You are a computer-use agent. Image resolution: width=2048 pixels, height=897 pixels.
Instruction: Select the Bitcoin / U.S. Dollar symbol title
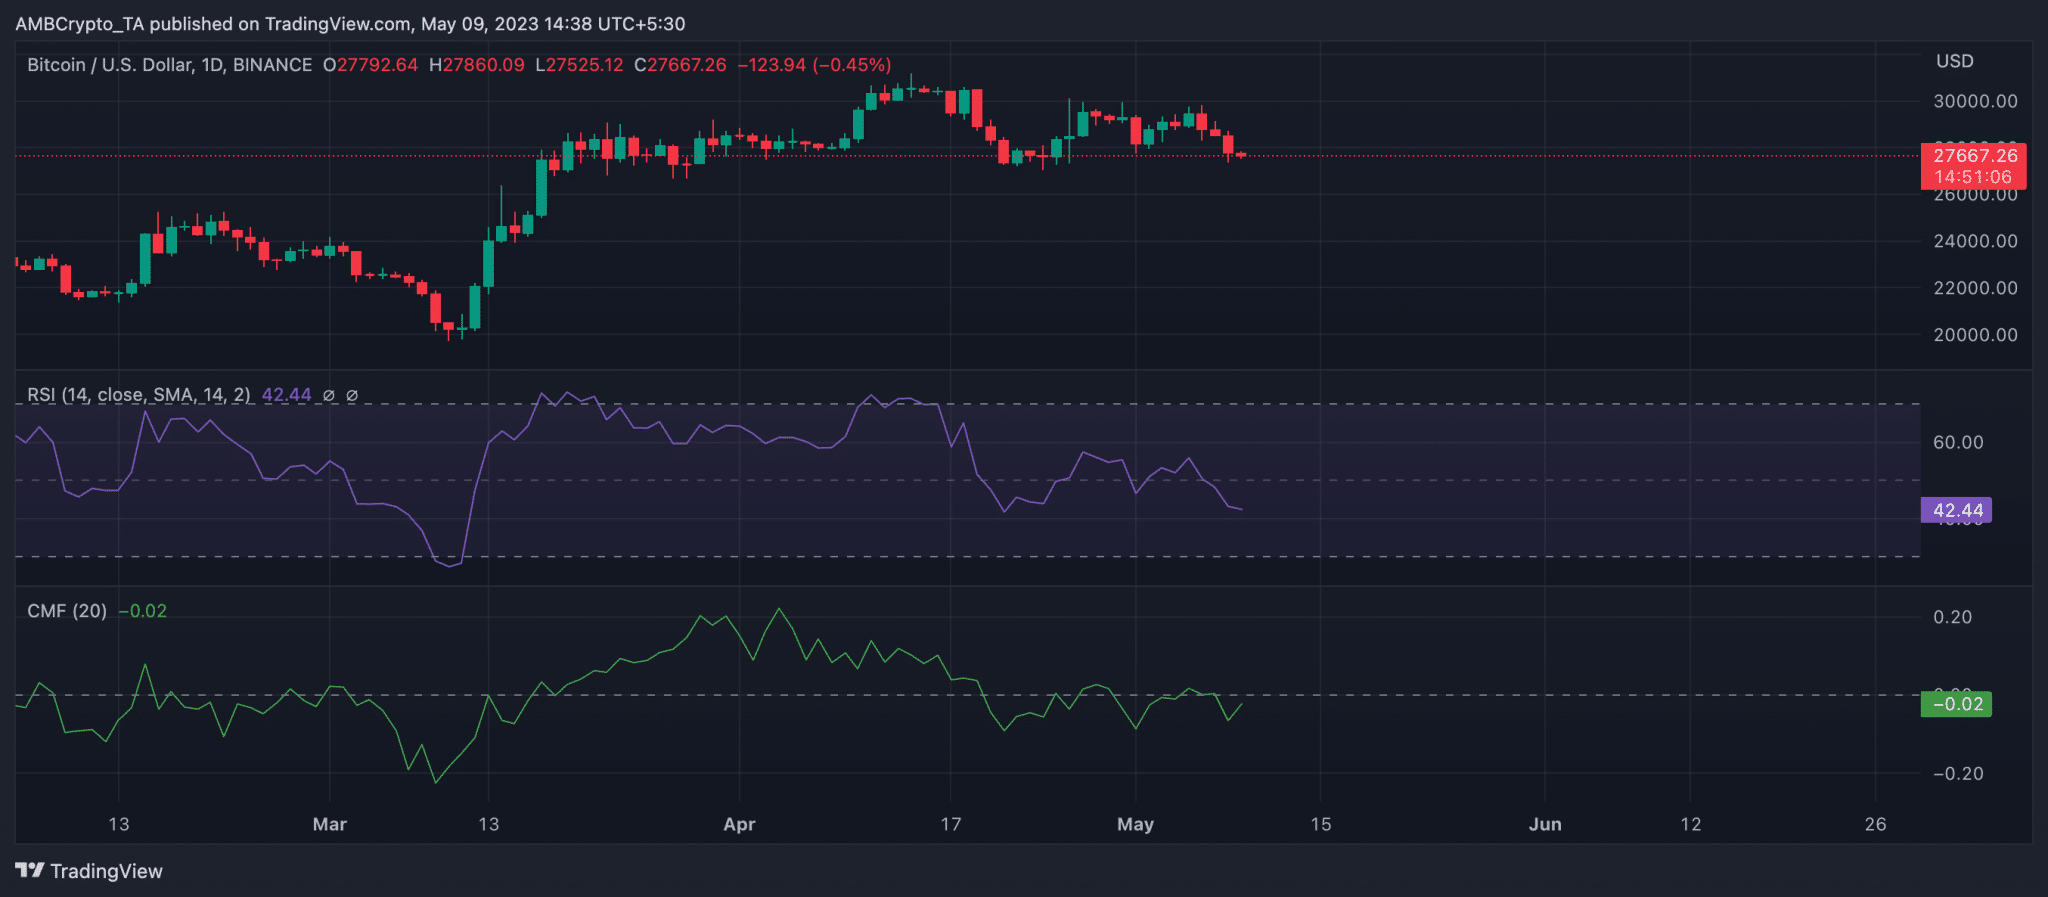pos(169,65)
